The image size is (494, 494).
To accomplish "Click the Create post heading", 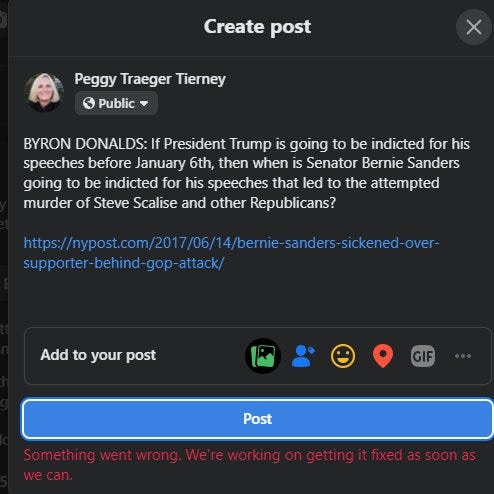I will pyautogui.click(x=257, y=27).
